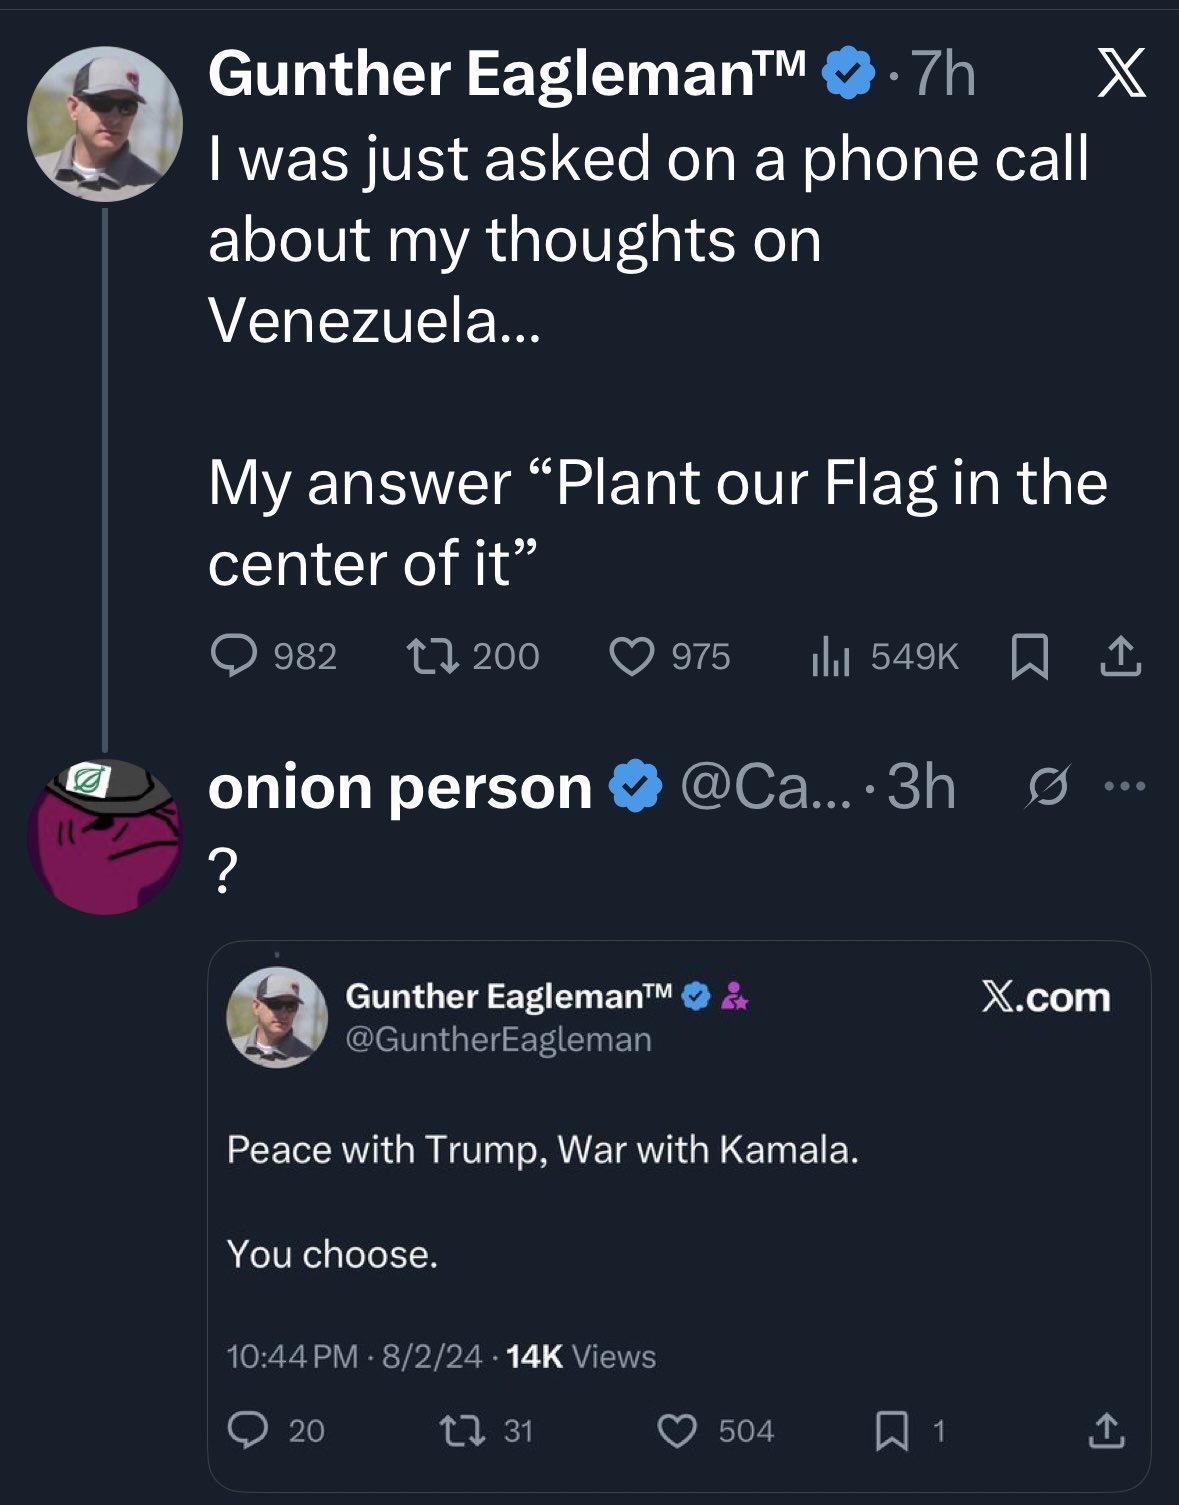Bookmark the quoted Peace with Trump tweet
The width and height of the screenshot is (1179, 1505).
point(888,1431)
